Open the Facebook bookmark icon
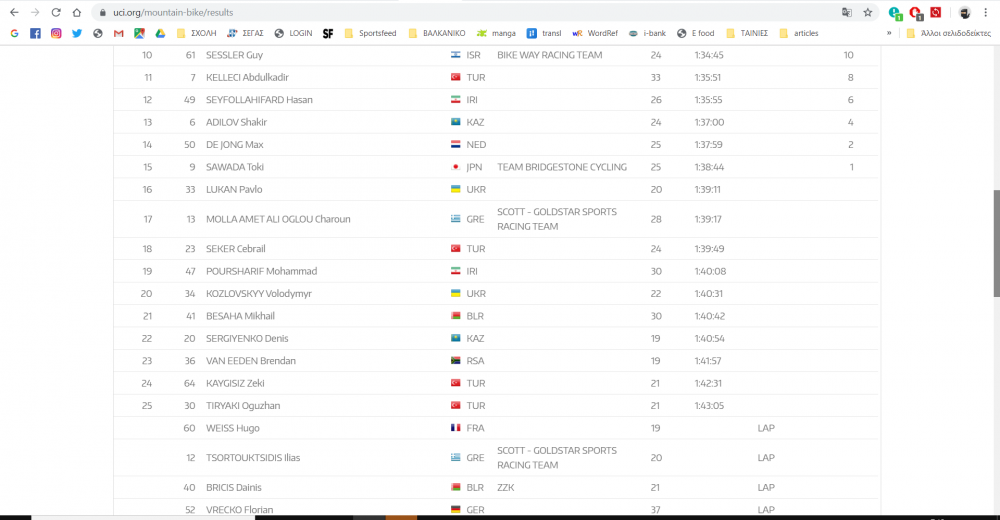Image resolution: width=1000 pixels, height=520 pixels. tap(35, 33)
